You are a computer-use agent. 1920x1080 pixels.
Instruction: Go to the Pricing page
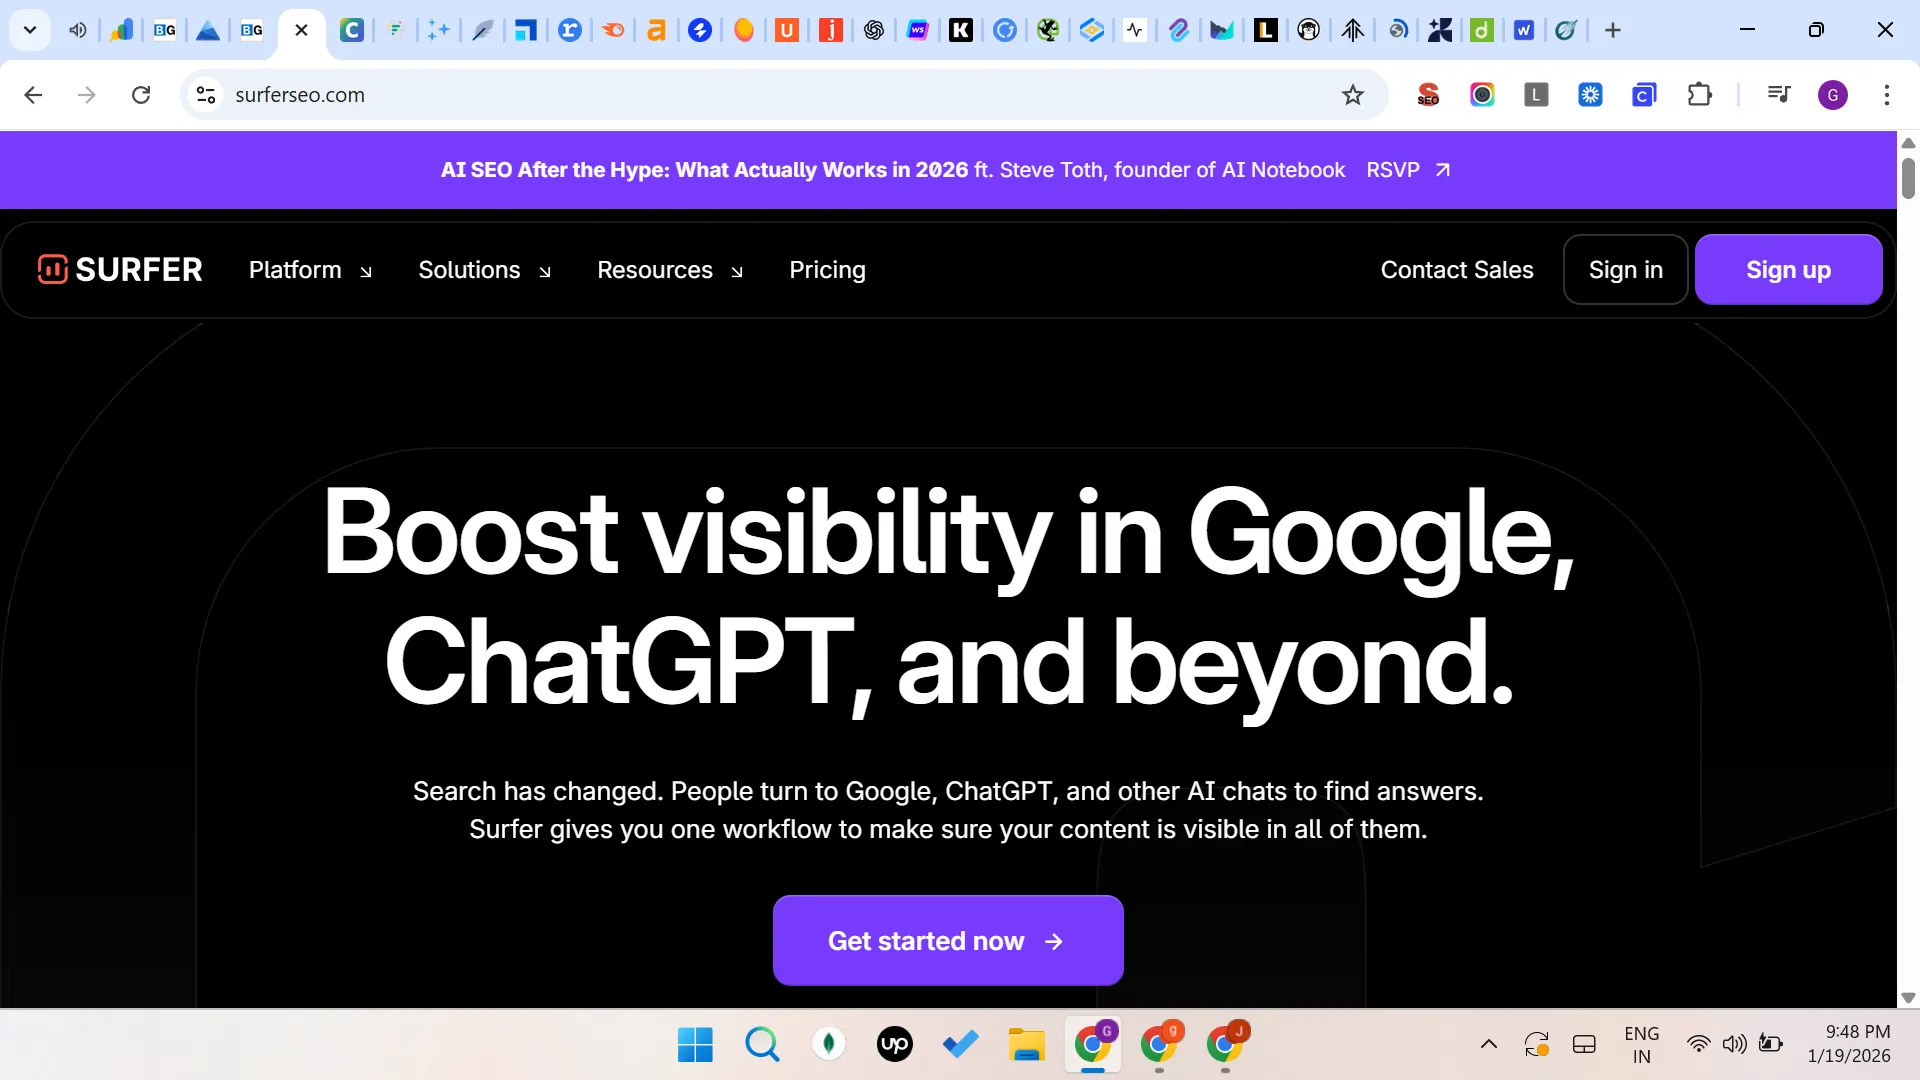(x=827, y=270)
